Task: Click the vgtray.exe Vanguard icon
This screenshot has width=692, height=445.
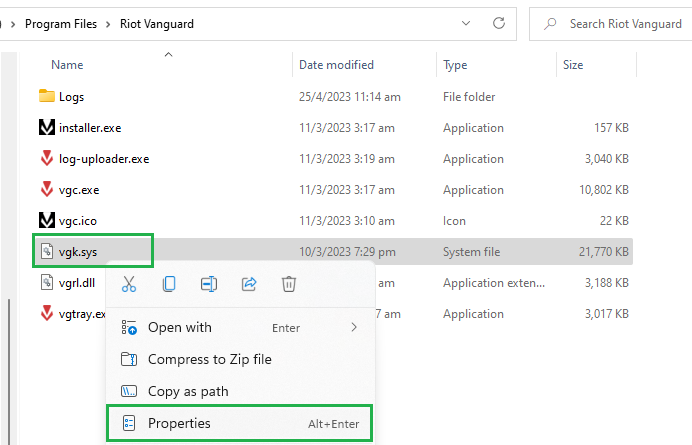Action: tap(47, 313)
